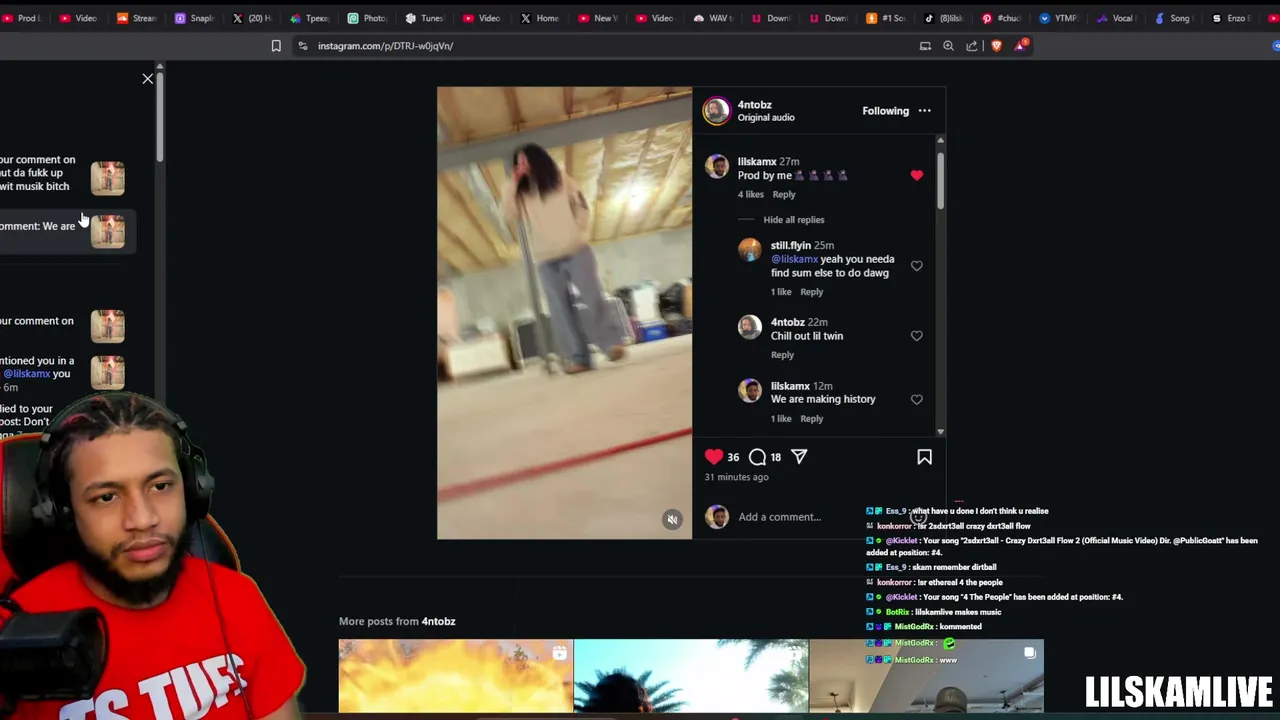Toggle the Following button for 4ntobz
1280x720 pixels.
(885, 111)
